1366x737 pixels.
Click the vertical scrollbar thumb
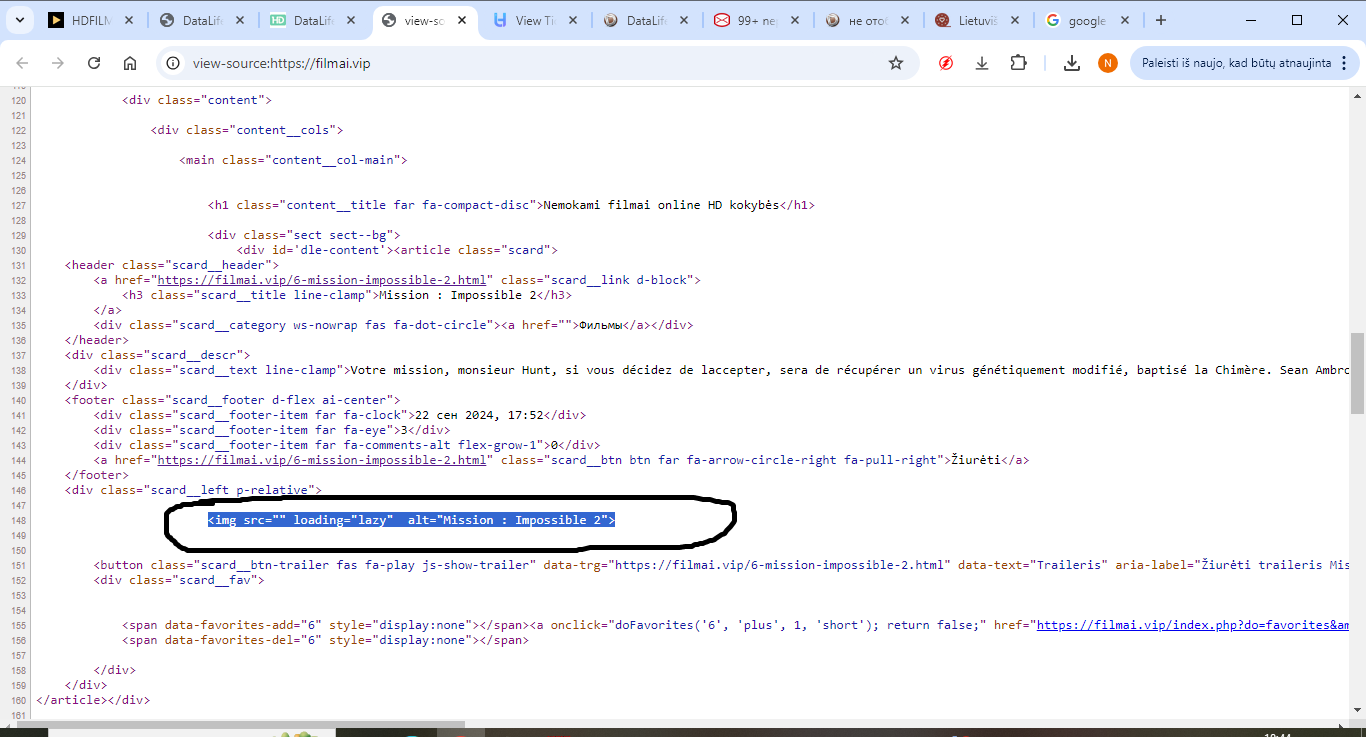[1357, 373]
